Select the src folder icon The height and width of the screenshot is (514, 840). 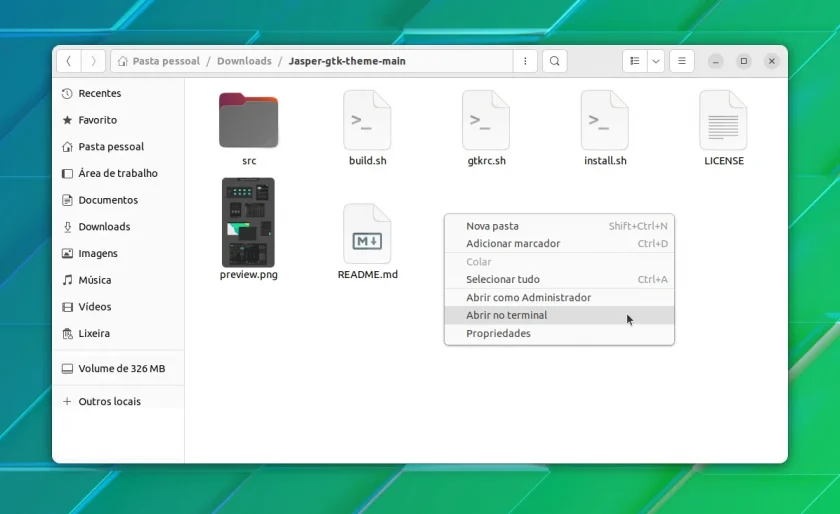(x=249, y=120)
